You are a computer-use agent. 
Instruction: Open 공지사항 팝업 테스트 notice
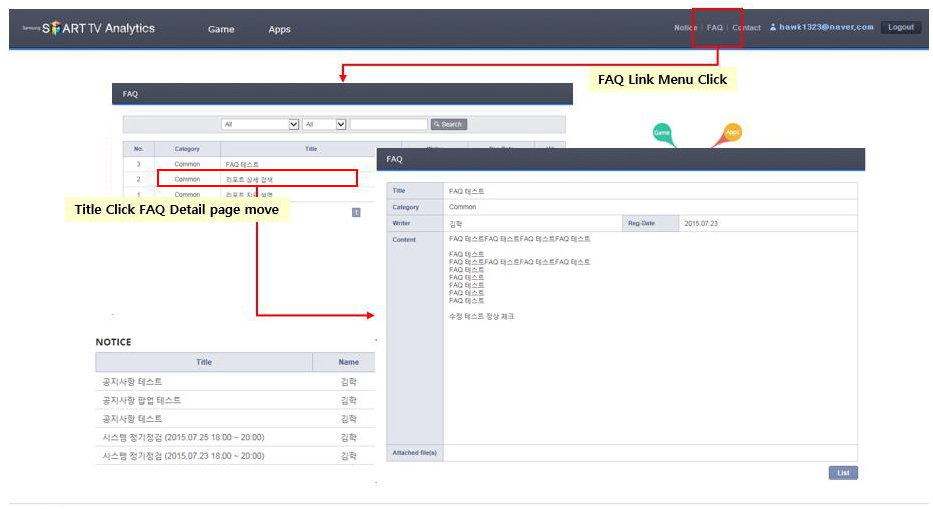point(142,400)
